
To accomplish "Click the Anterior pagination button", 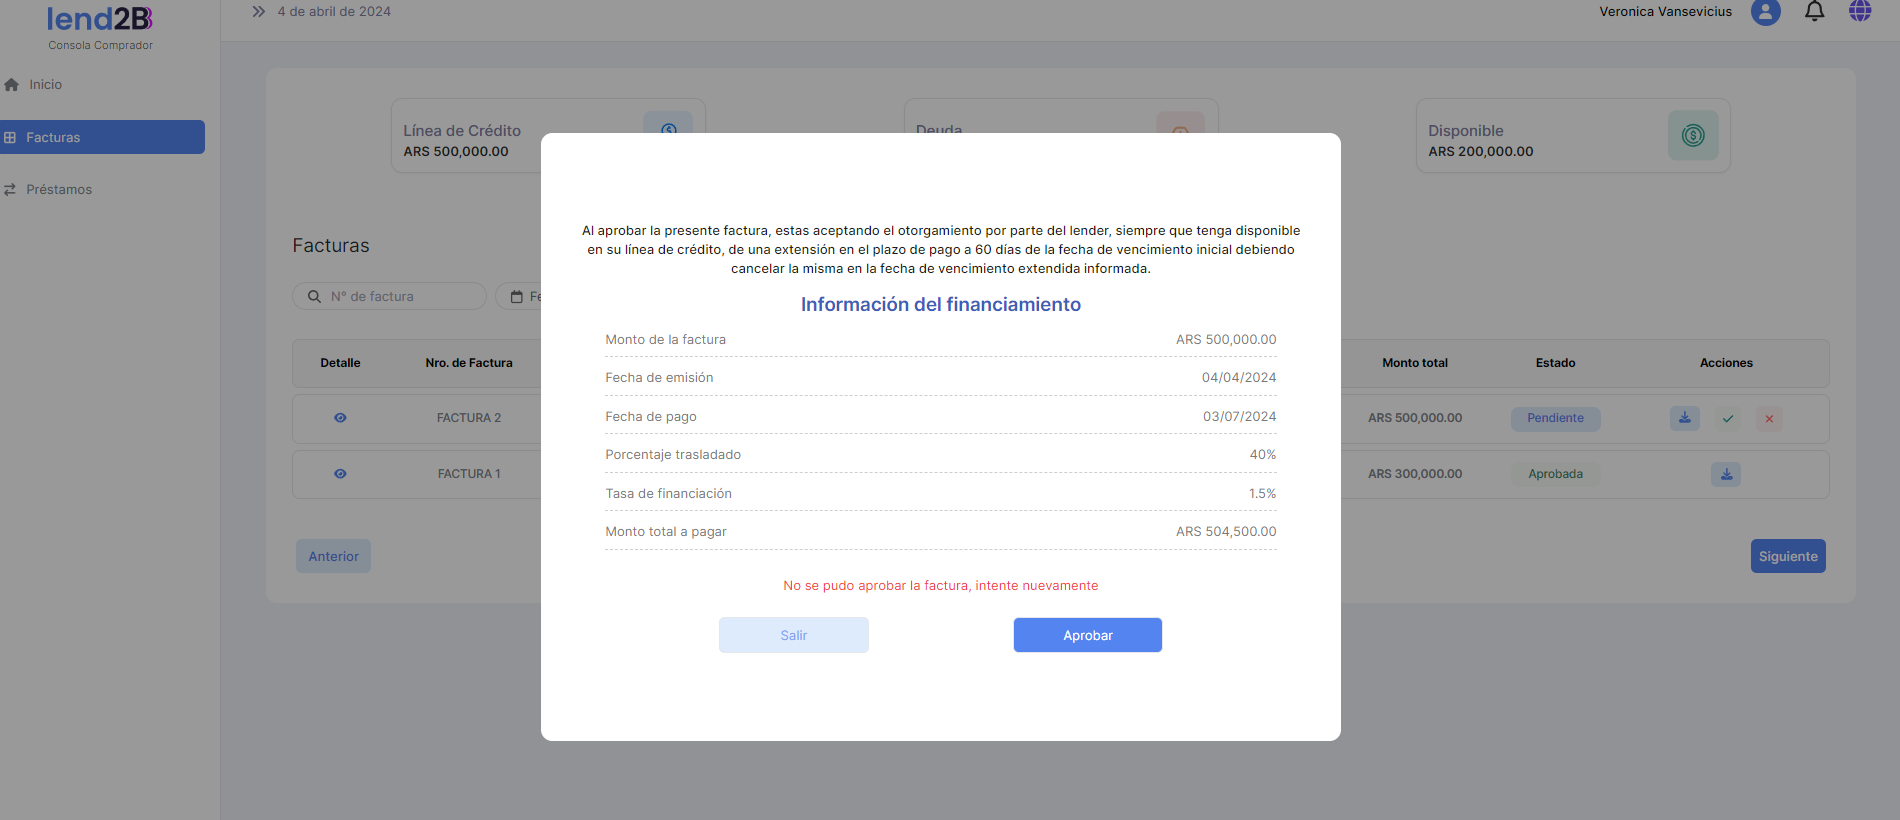I will (333, 557).
